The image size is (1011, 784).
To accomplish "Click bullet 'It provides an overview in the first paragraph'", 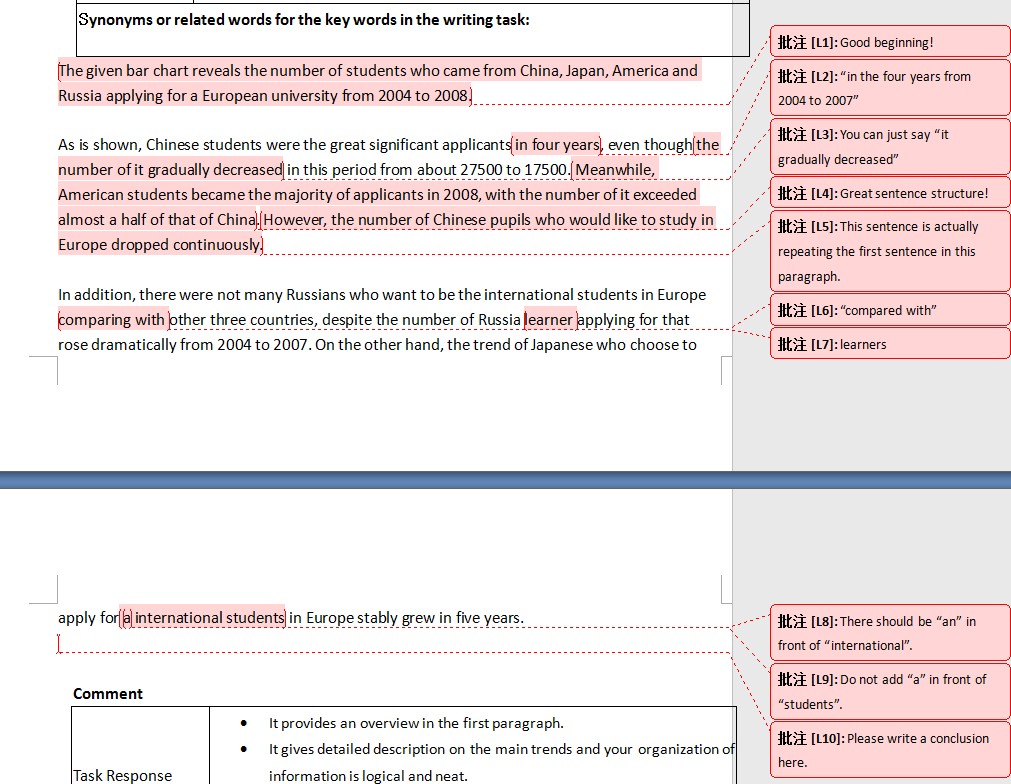I will tap(416, 723).
